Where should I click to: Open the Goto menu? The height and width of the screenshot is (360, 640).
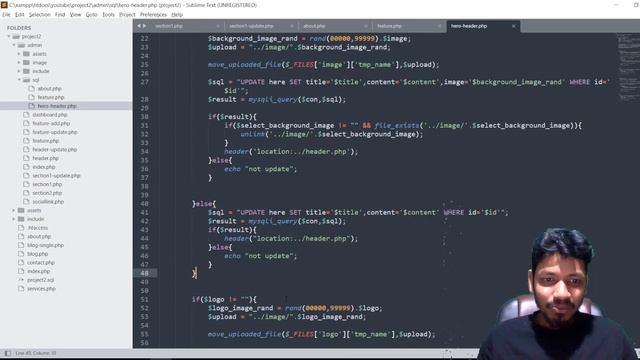point(91,14)
